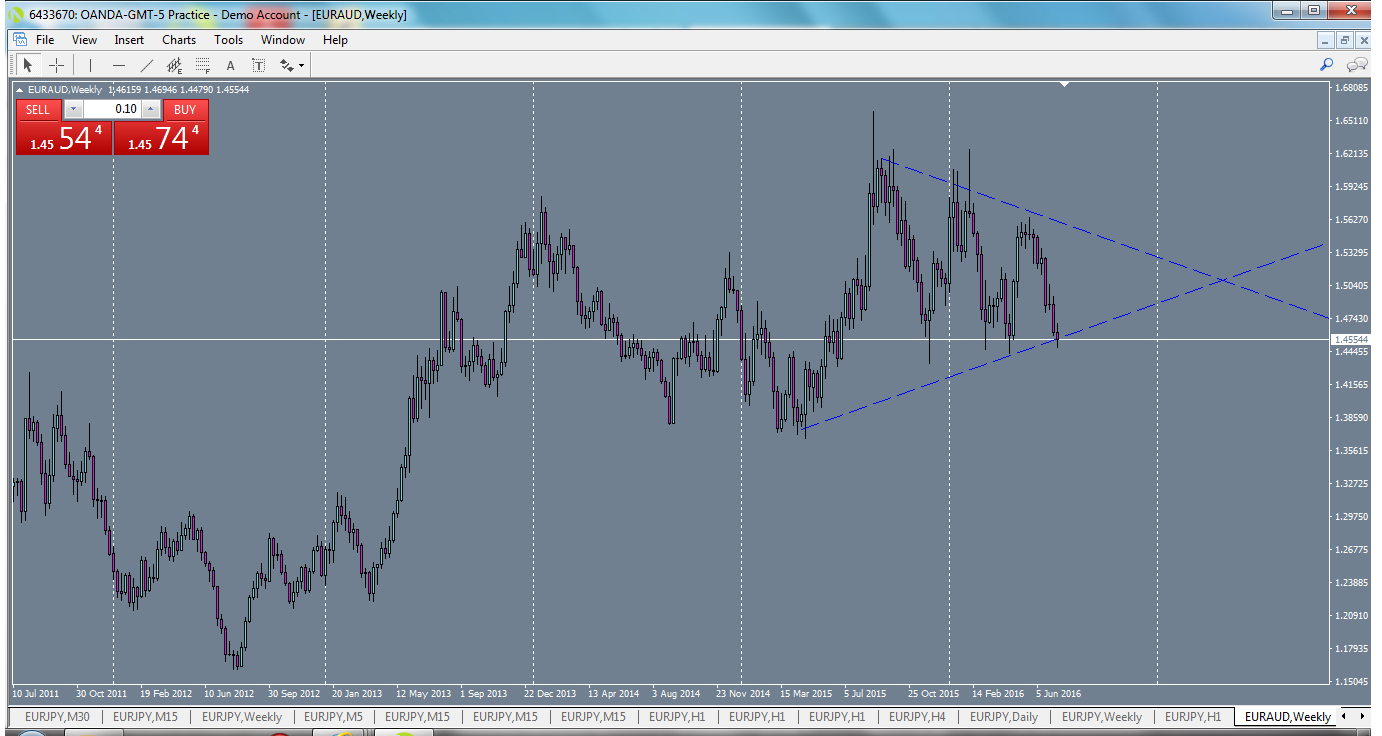Edit the lot size value 0.10
The width and height of the screenshot is (1382, 736).
pyautogui.click(x=126, y=108)
